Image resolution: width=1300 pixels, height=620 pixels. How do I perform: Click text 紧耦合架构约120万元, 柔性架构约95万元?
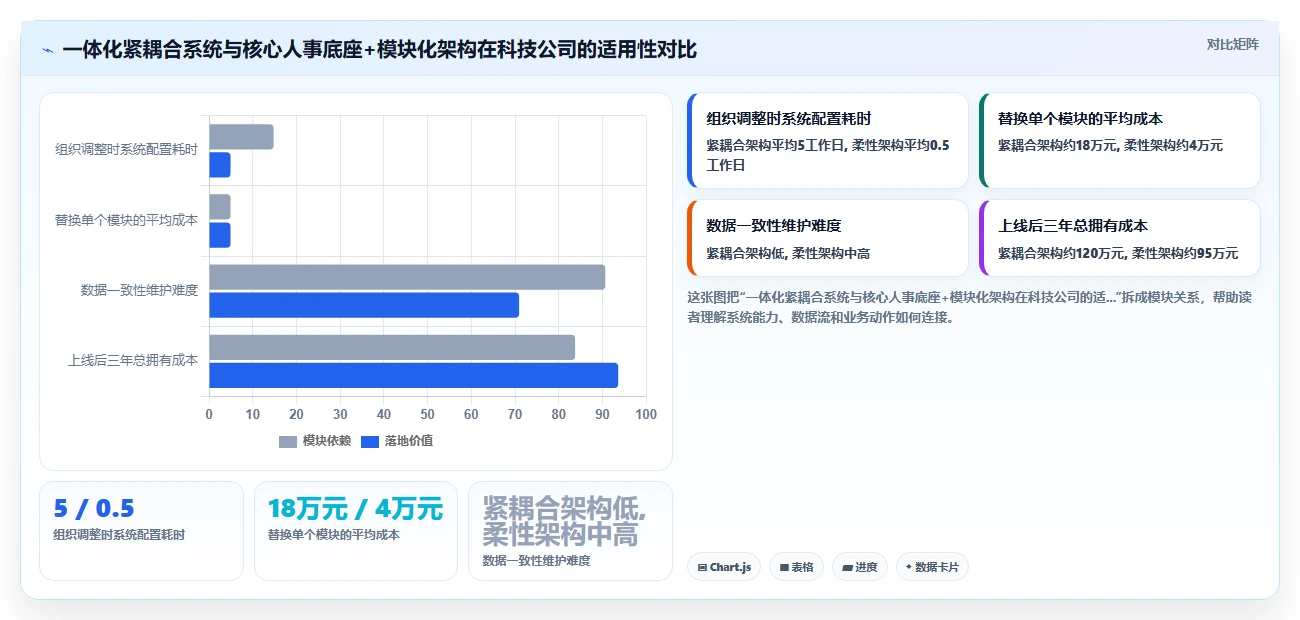tap(1118, 253)
